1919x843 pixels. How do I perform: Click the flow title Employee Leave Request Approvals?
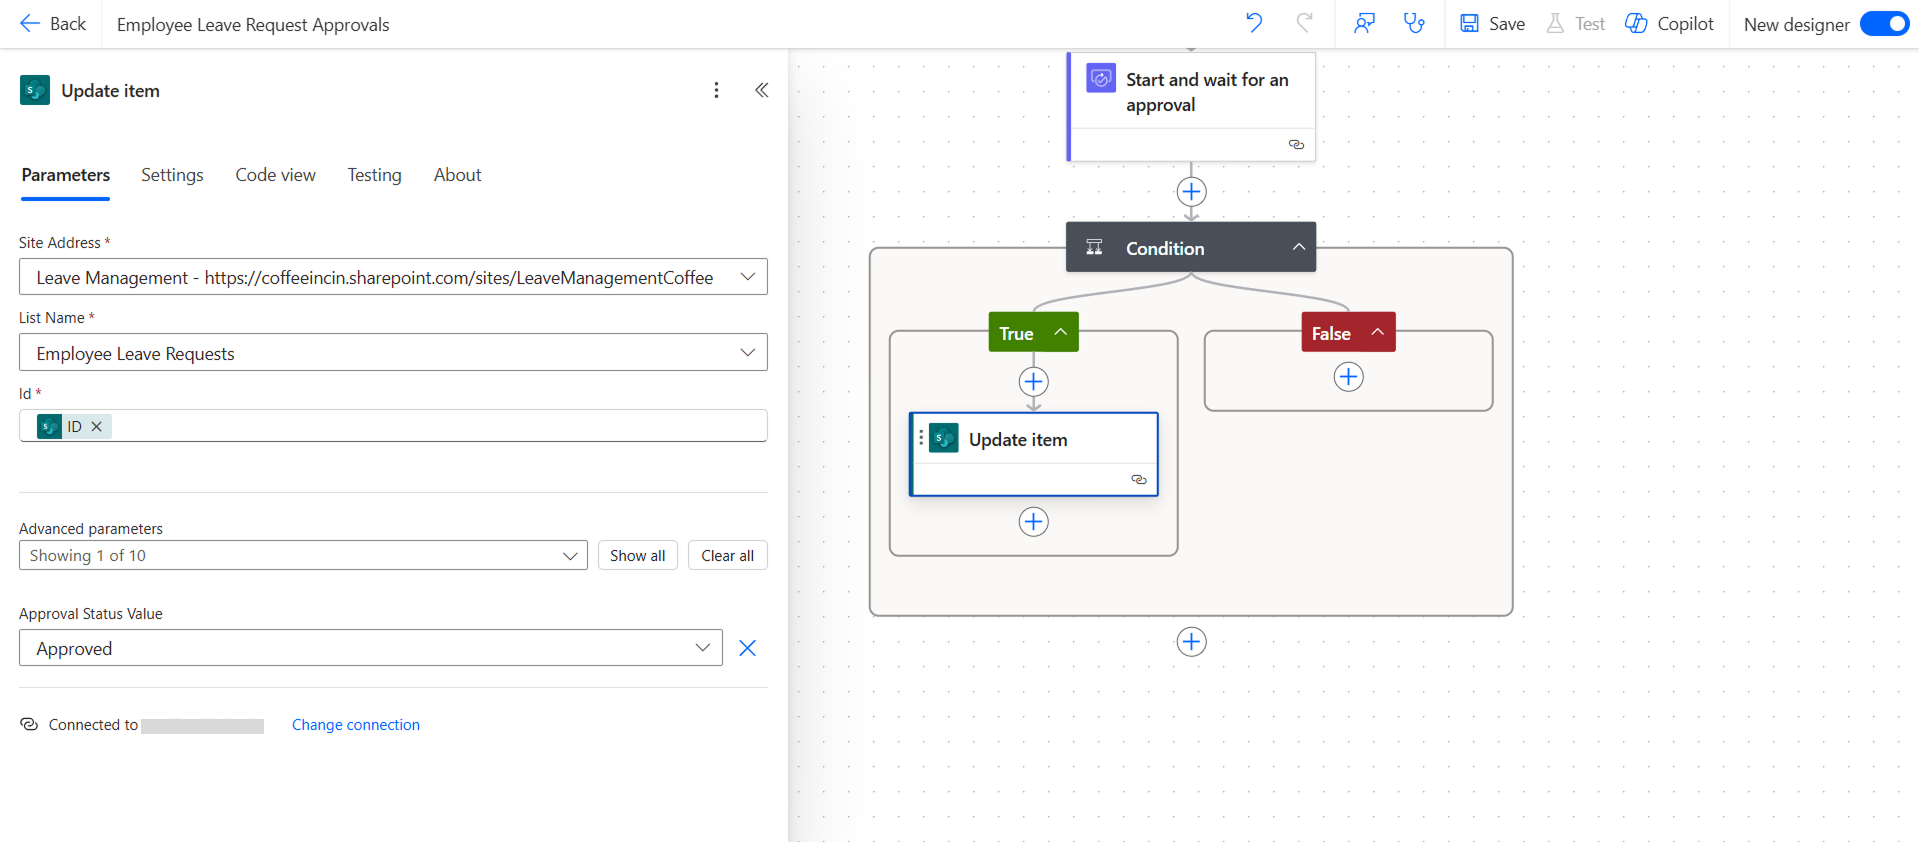[x=253, y=25]
